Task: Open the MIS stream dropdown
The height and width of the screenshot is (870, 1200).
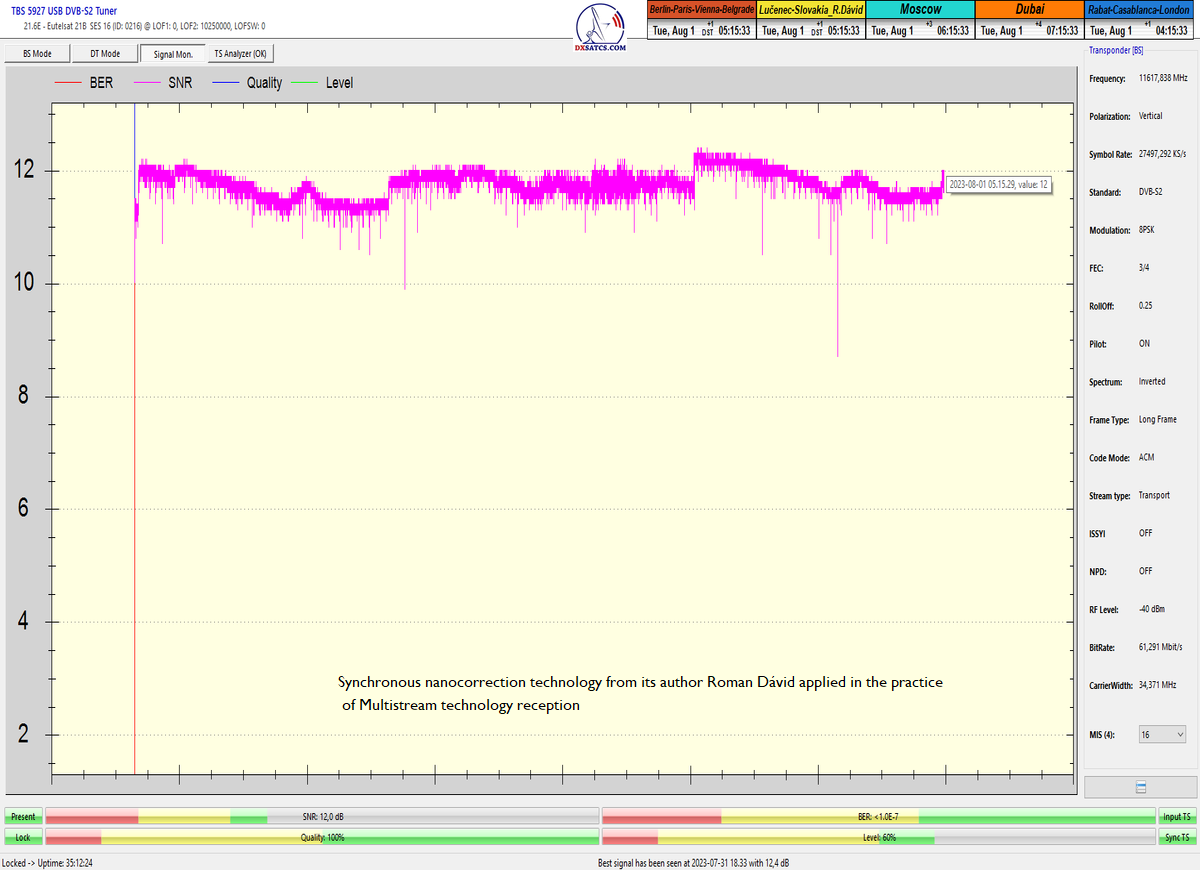Action: pos(1162,735)
